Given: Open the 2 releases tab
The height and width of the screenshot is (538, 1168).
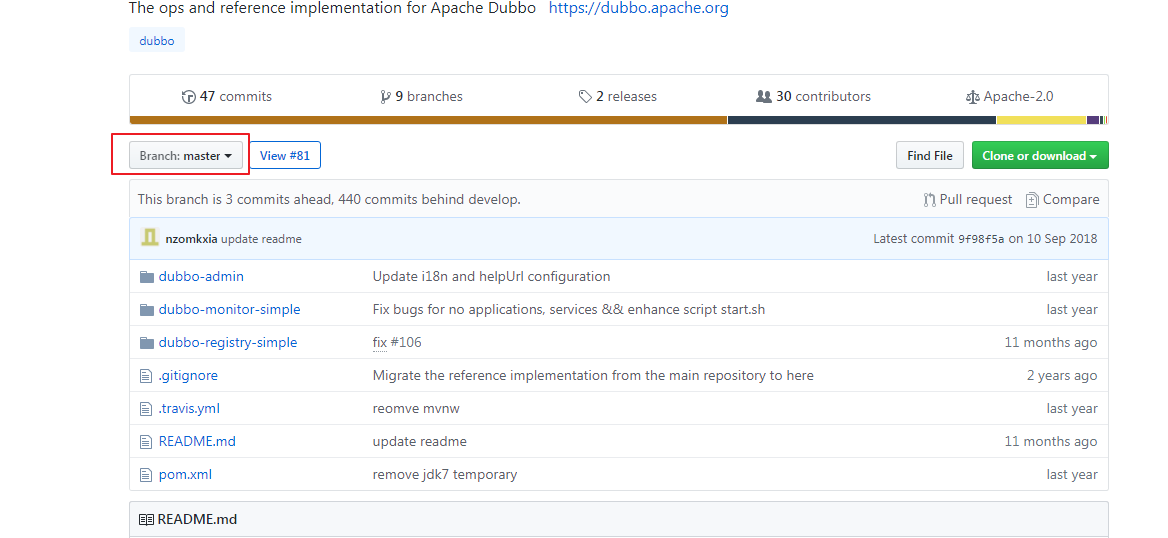Looking at the screenshot, I should [x=618, y=97].
